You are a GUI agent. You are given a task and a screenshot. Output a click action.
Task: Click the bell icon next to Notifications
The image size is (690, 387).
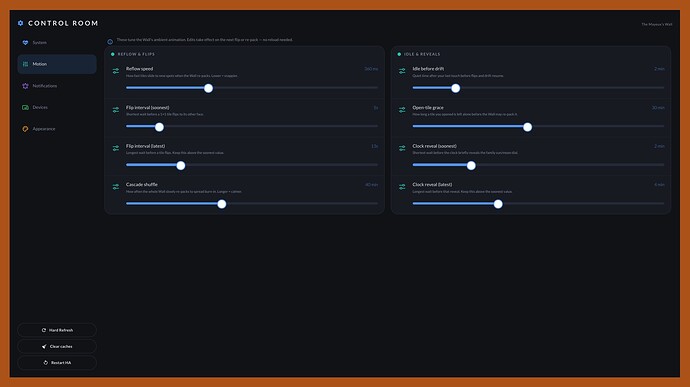[25, 86]
